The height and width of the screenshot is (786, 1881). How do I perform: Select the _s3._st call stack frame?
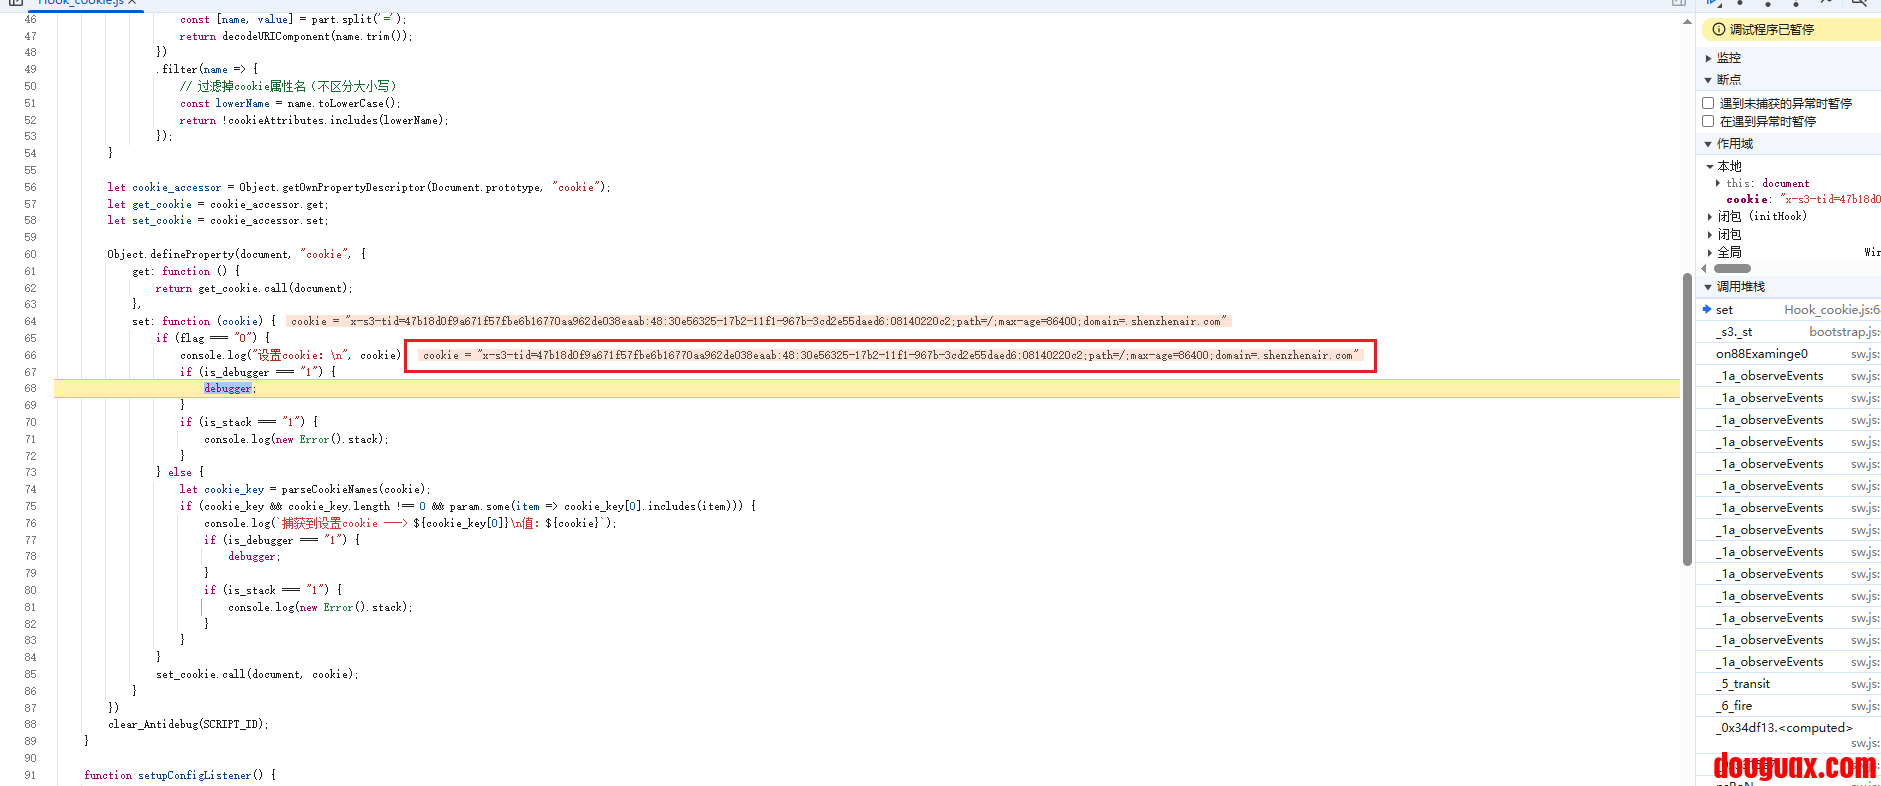coord(1735,332)
